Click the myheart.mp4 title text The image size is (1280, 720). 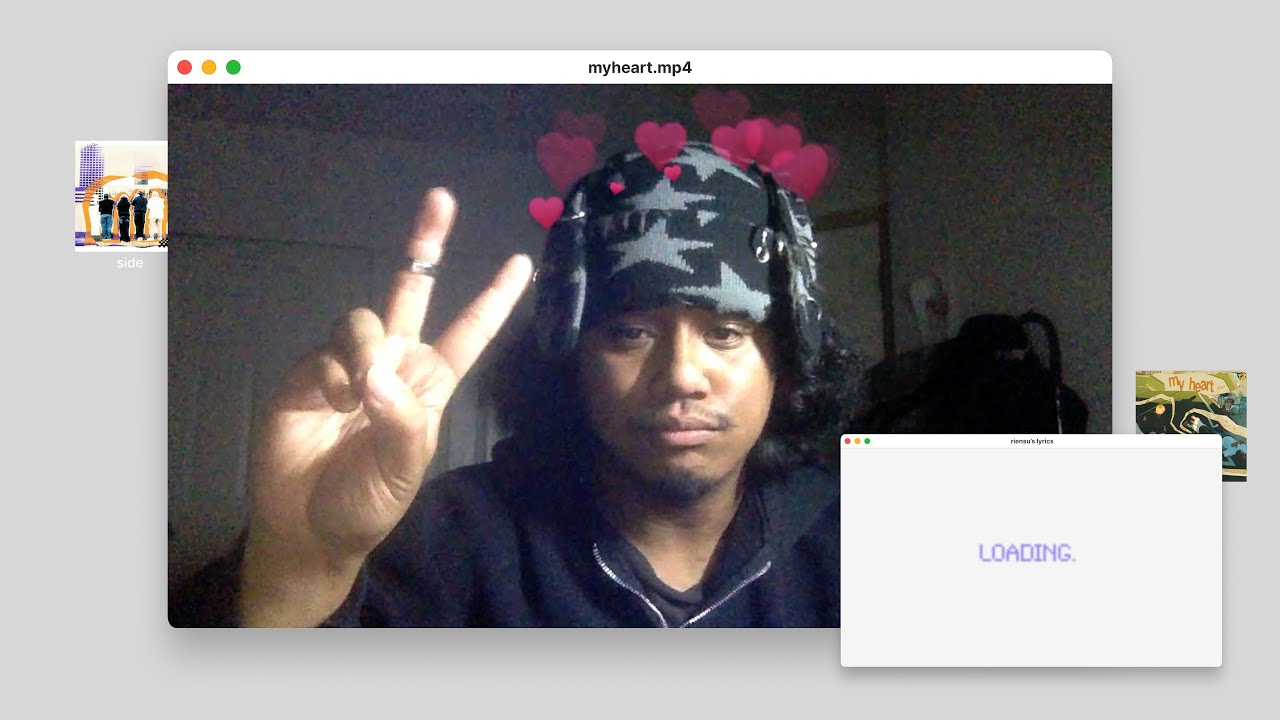tap(640, 67)
